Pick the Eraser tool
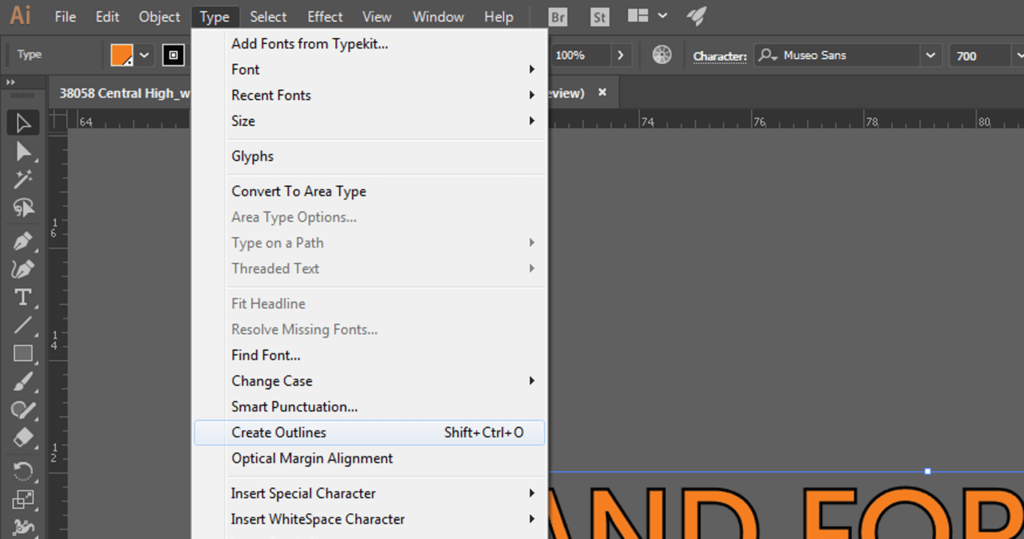 coord(23,437)
